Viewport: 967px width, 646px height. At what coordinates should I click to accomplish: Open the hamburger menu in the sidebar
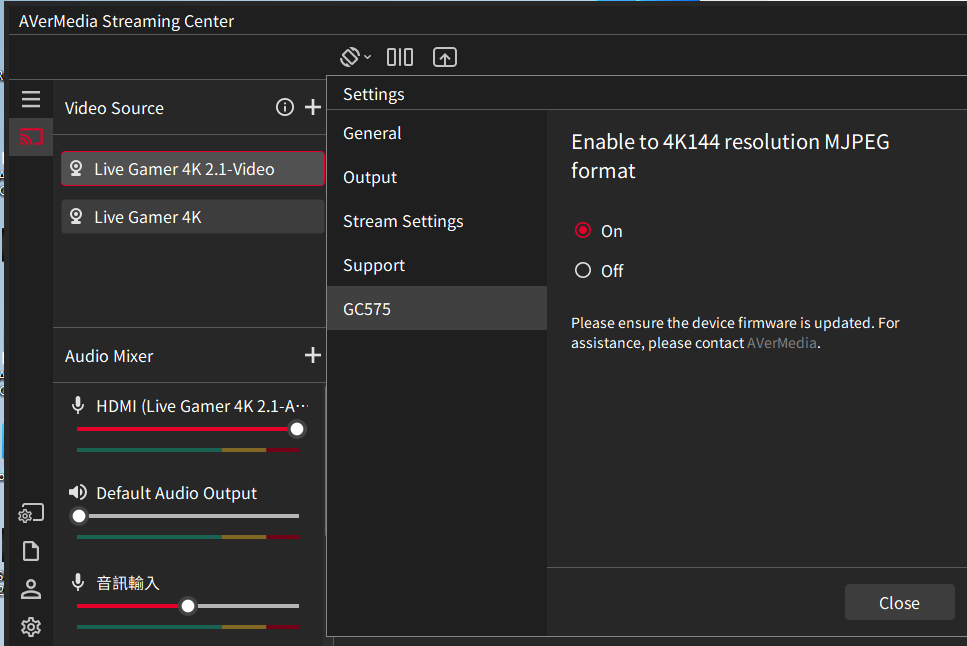pos(31,99)
